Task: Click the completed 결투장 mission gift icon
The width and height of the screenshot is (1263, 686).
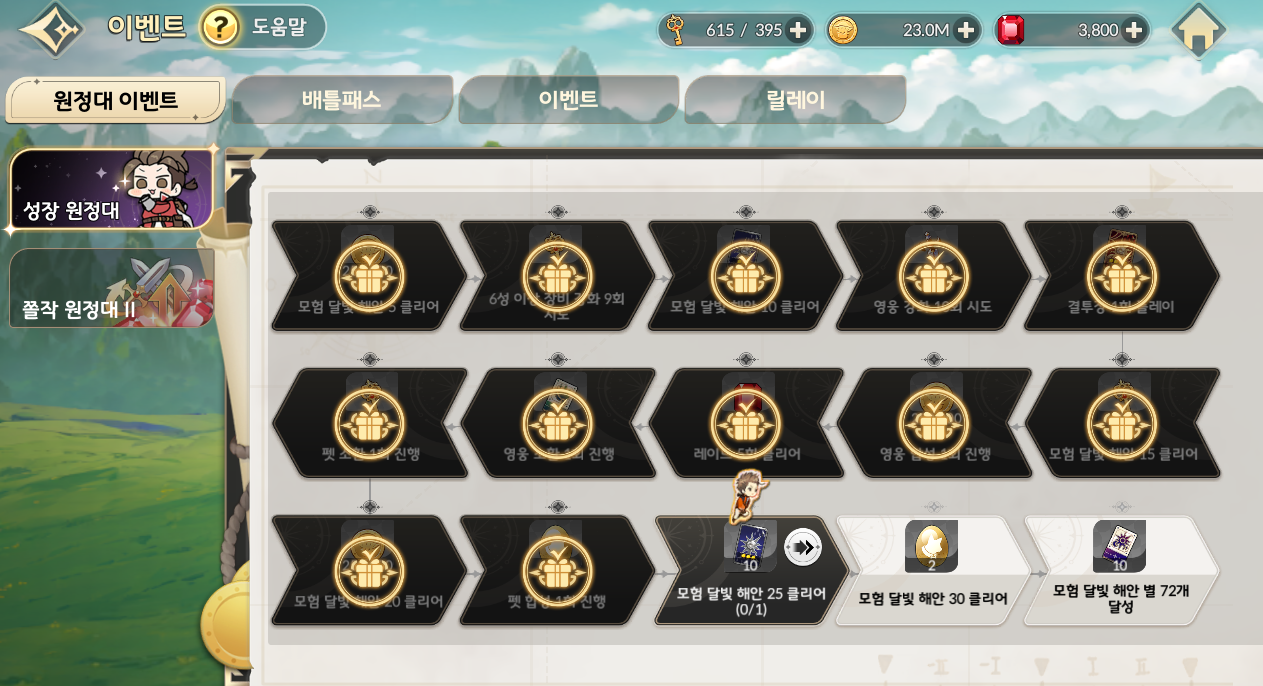Action: click(x=1121, y=276)
